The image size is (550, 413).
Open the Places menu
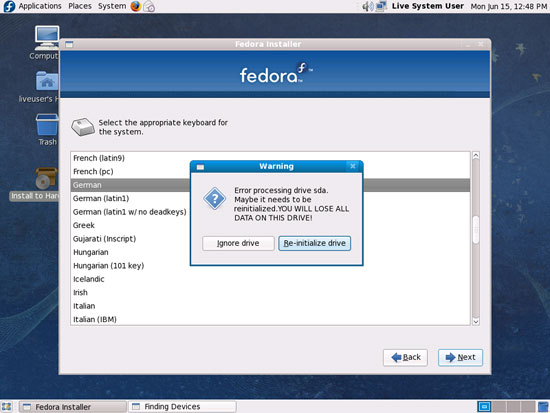tap(80, 6)
